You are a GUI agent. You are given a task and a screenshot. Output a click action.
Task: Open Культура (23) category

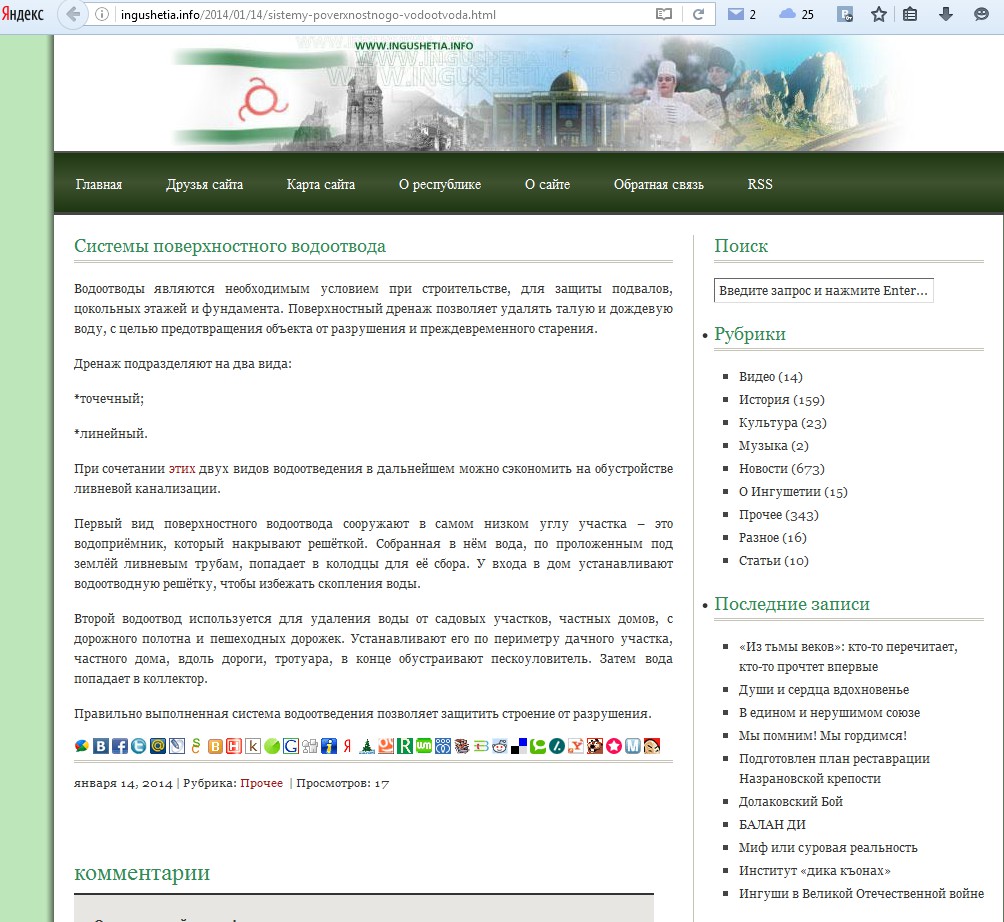click(782, 423)
